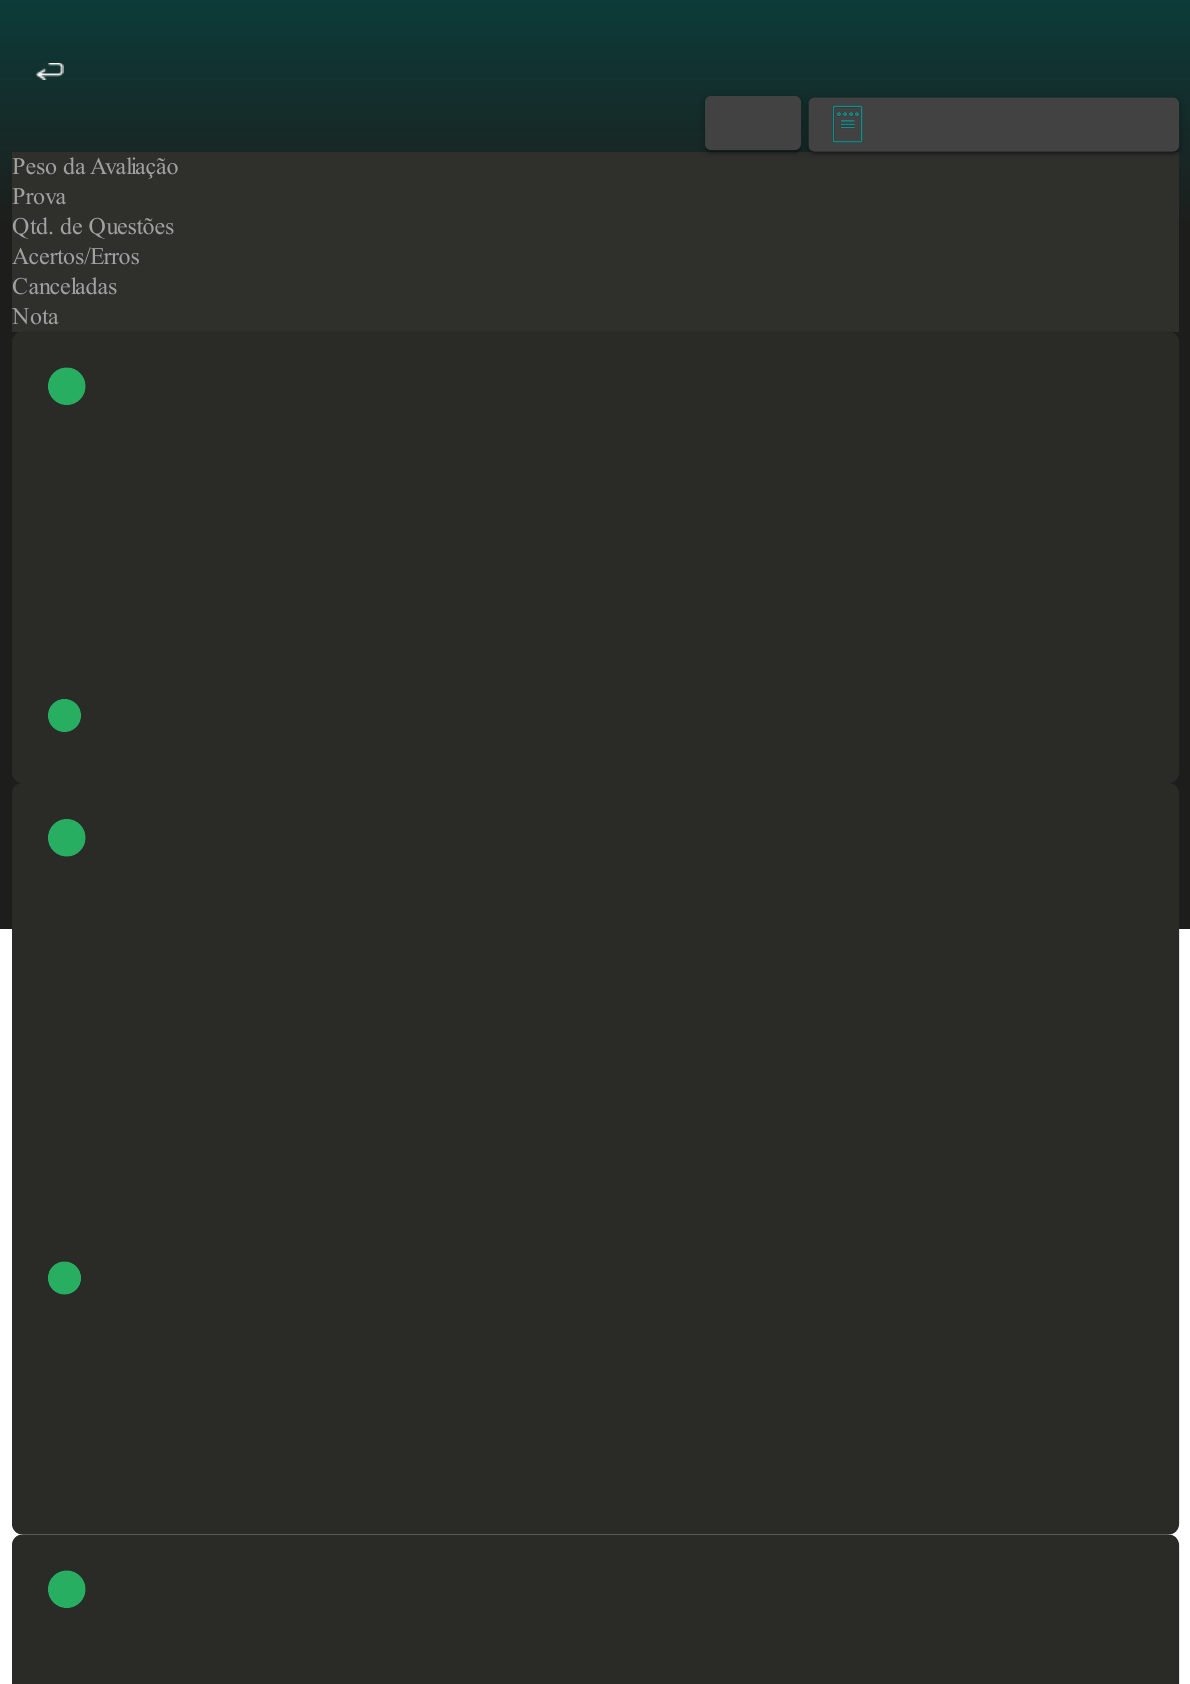
Task: Click the Acertos/Erros header
Action: [x=76, y=257]
